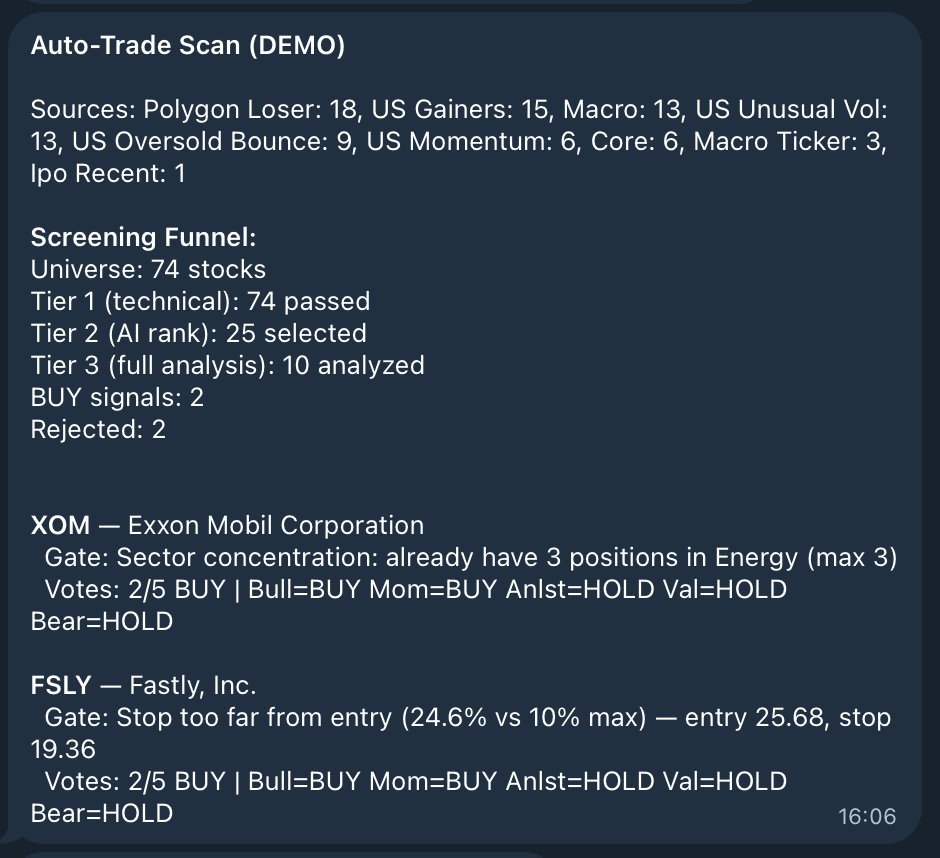Click the "Tier 1 (technical): 74 passed" line

(x=200, y=301)
